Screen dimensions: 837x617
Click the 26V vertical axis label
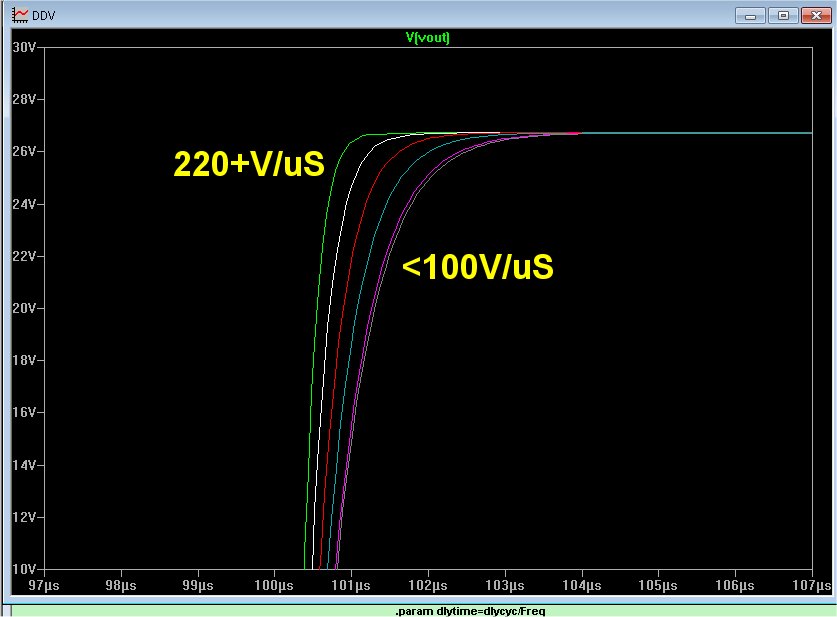point(24,152)
